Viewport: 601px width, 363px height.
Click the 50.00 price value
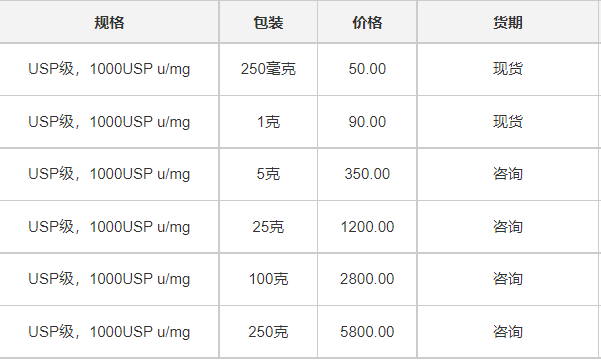tap(367, 69)
